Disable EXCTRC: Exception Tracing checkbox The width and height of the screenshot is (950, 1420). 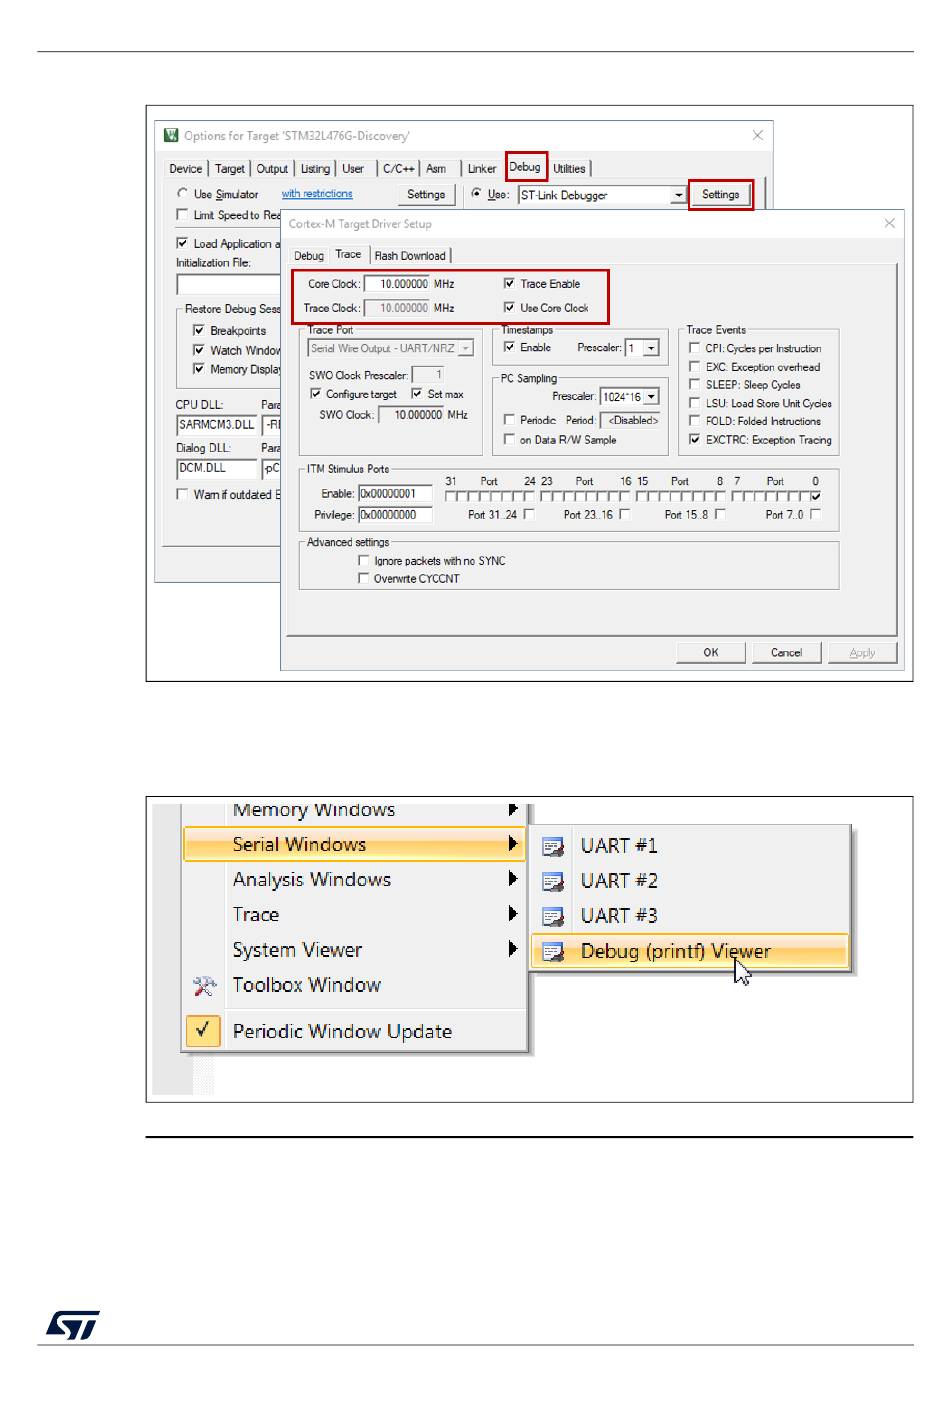pos(694,439)
